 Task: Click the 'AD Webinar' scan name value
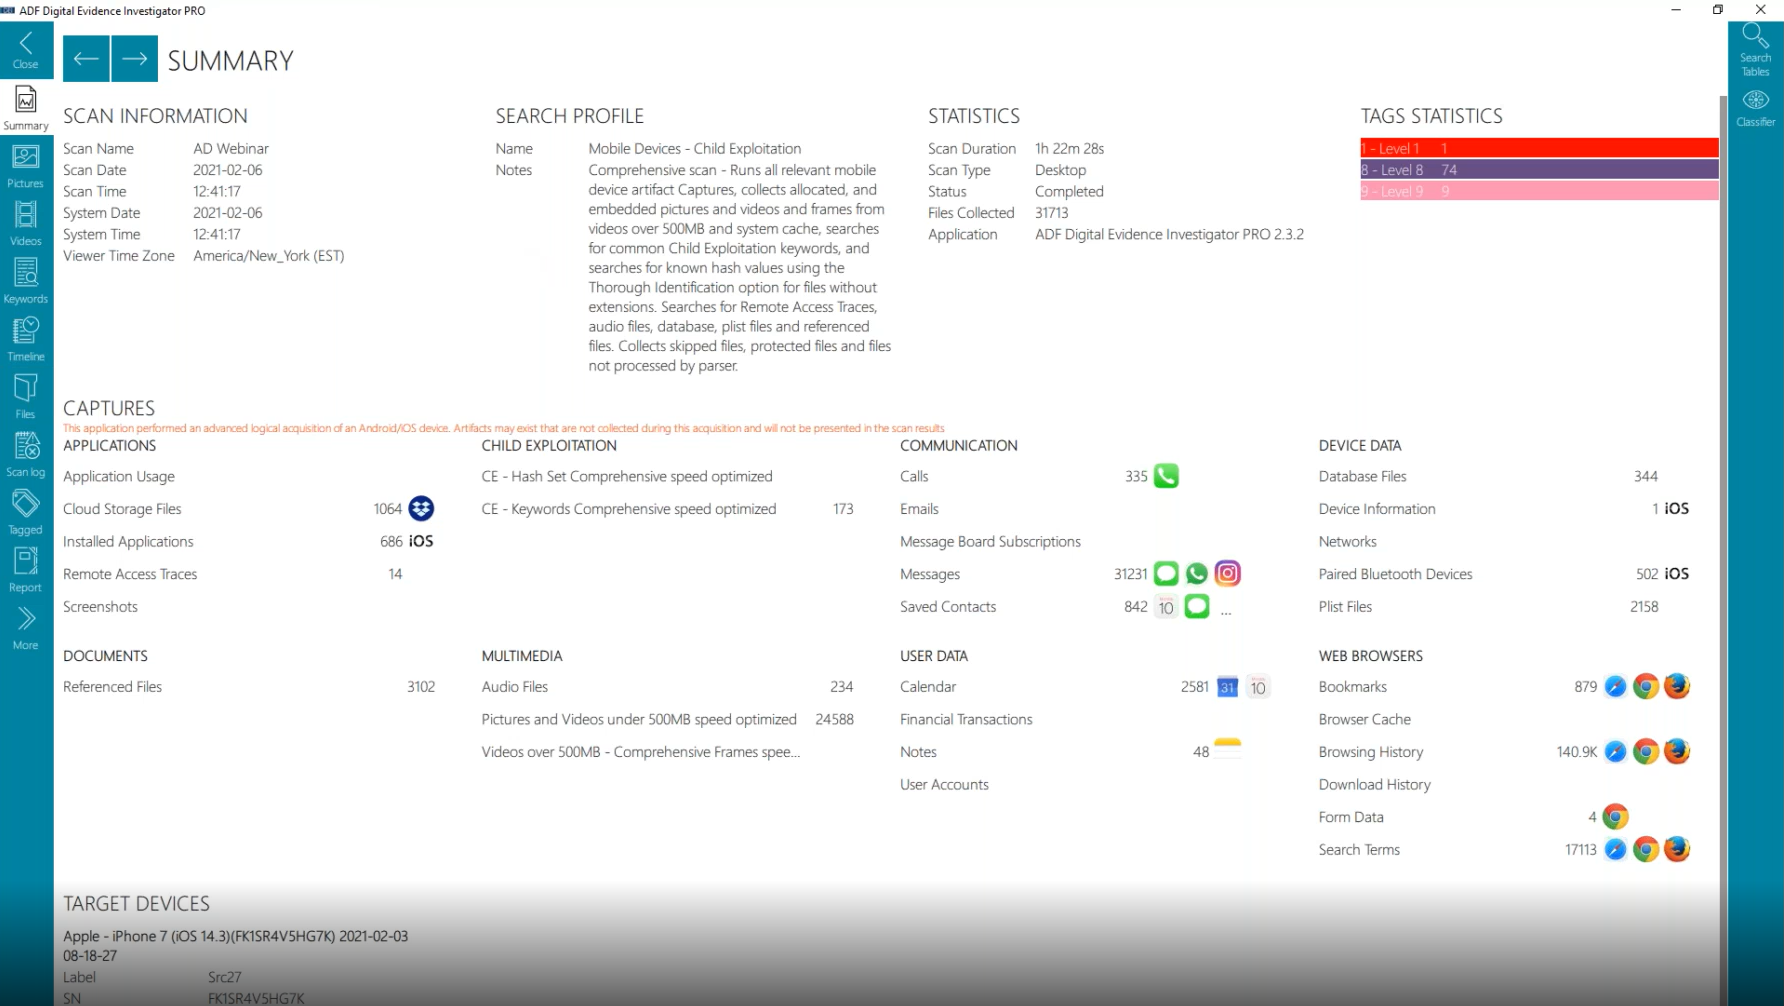pos(231,148)
